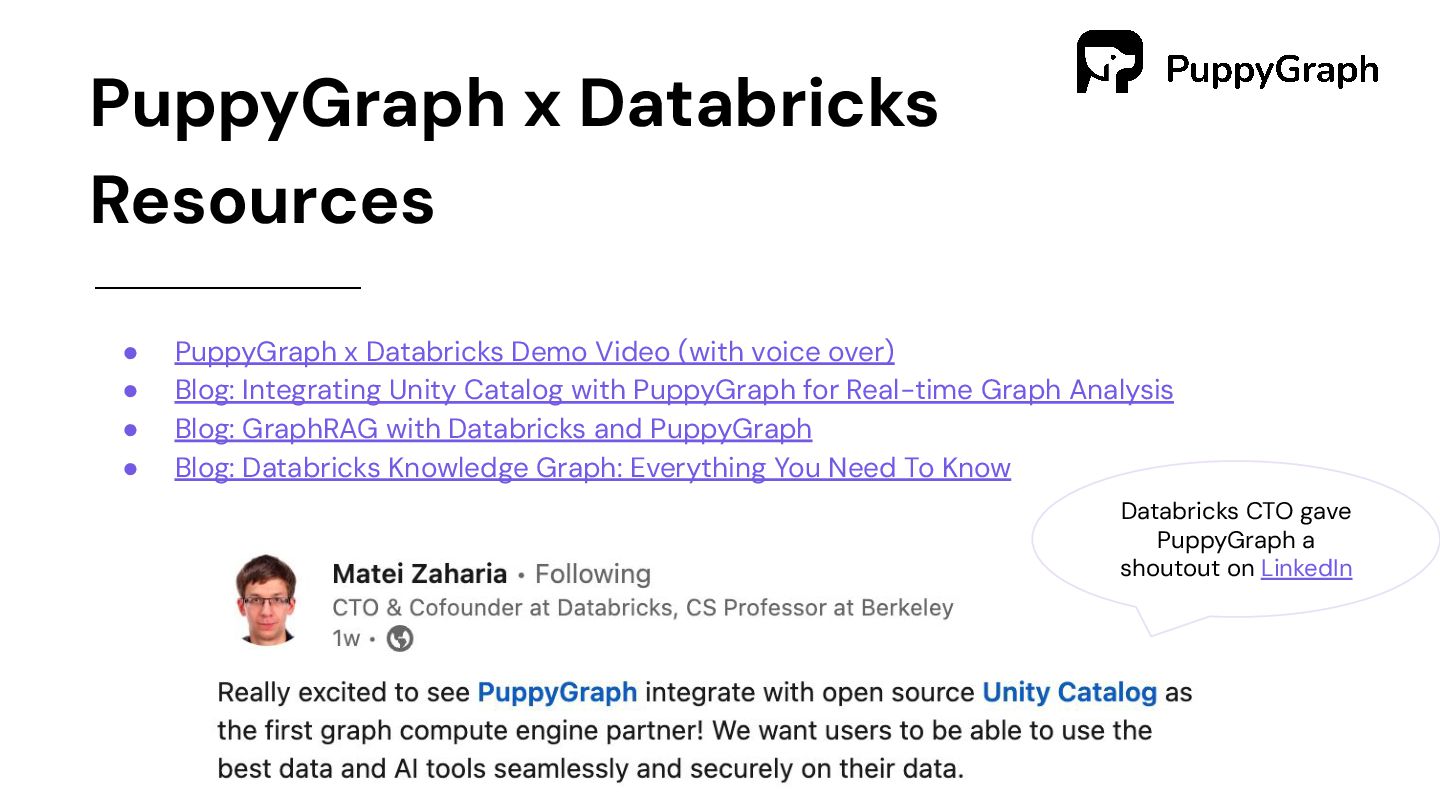Click the bullet dot beside the Demo Video link

click(130, 352)
